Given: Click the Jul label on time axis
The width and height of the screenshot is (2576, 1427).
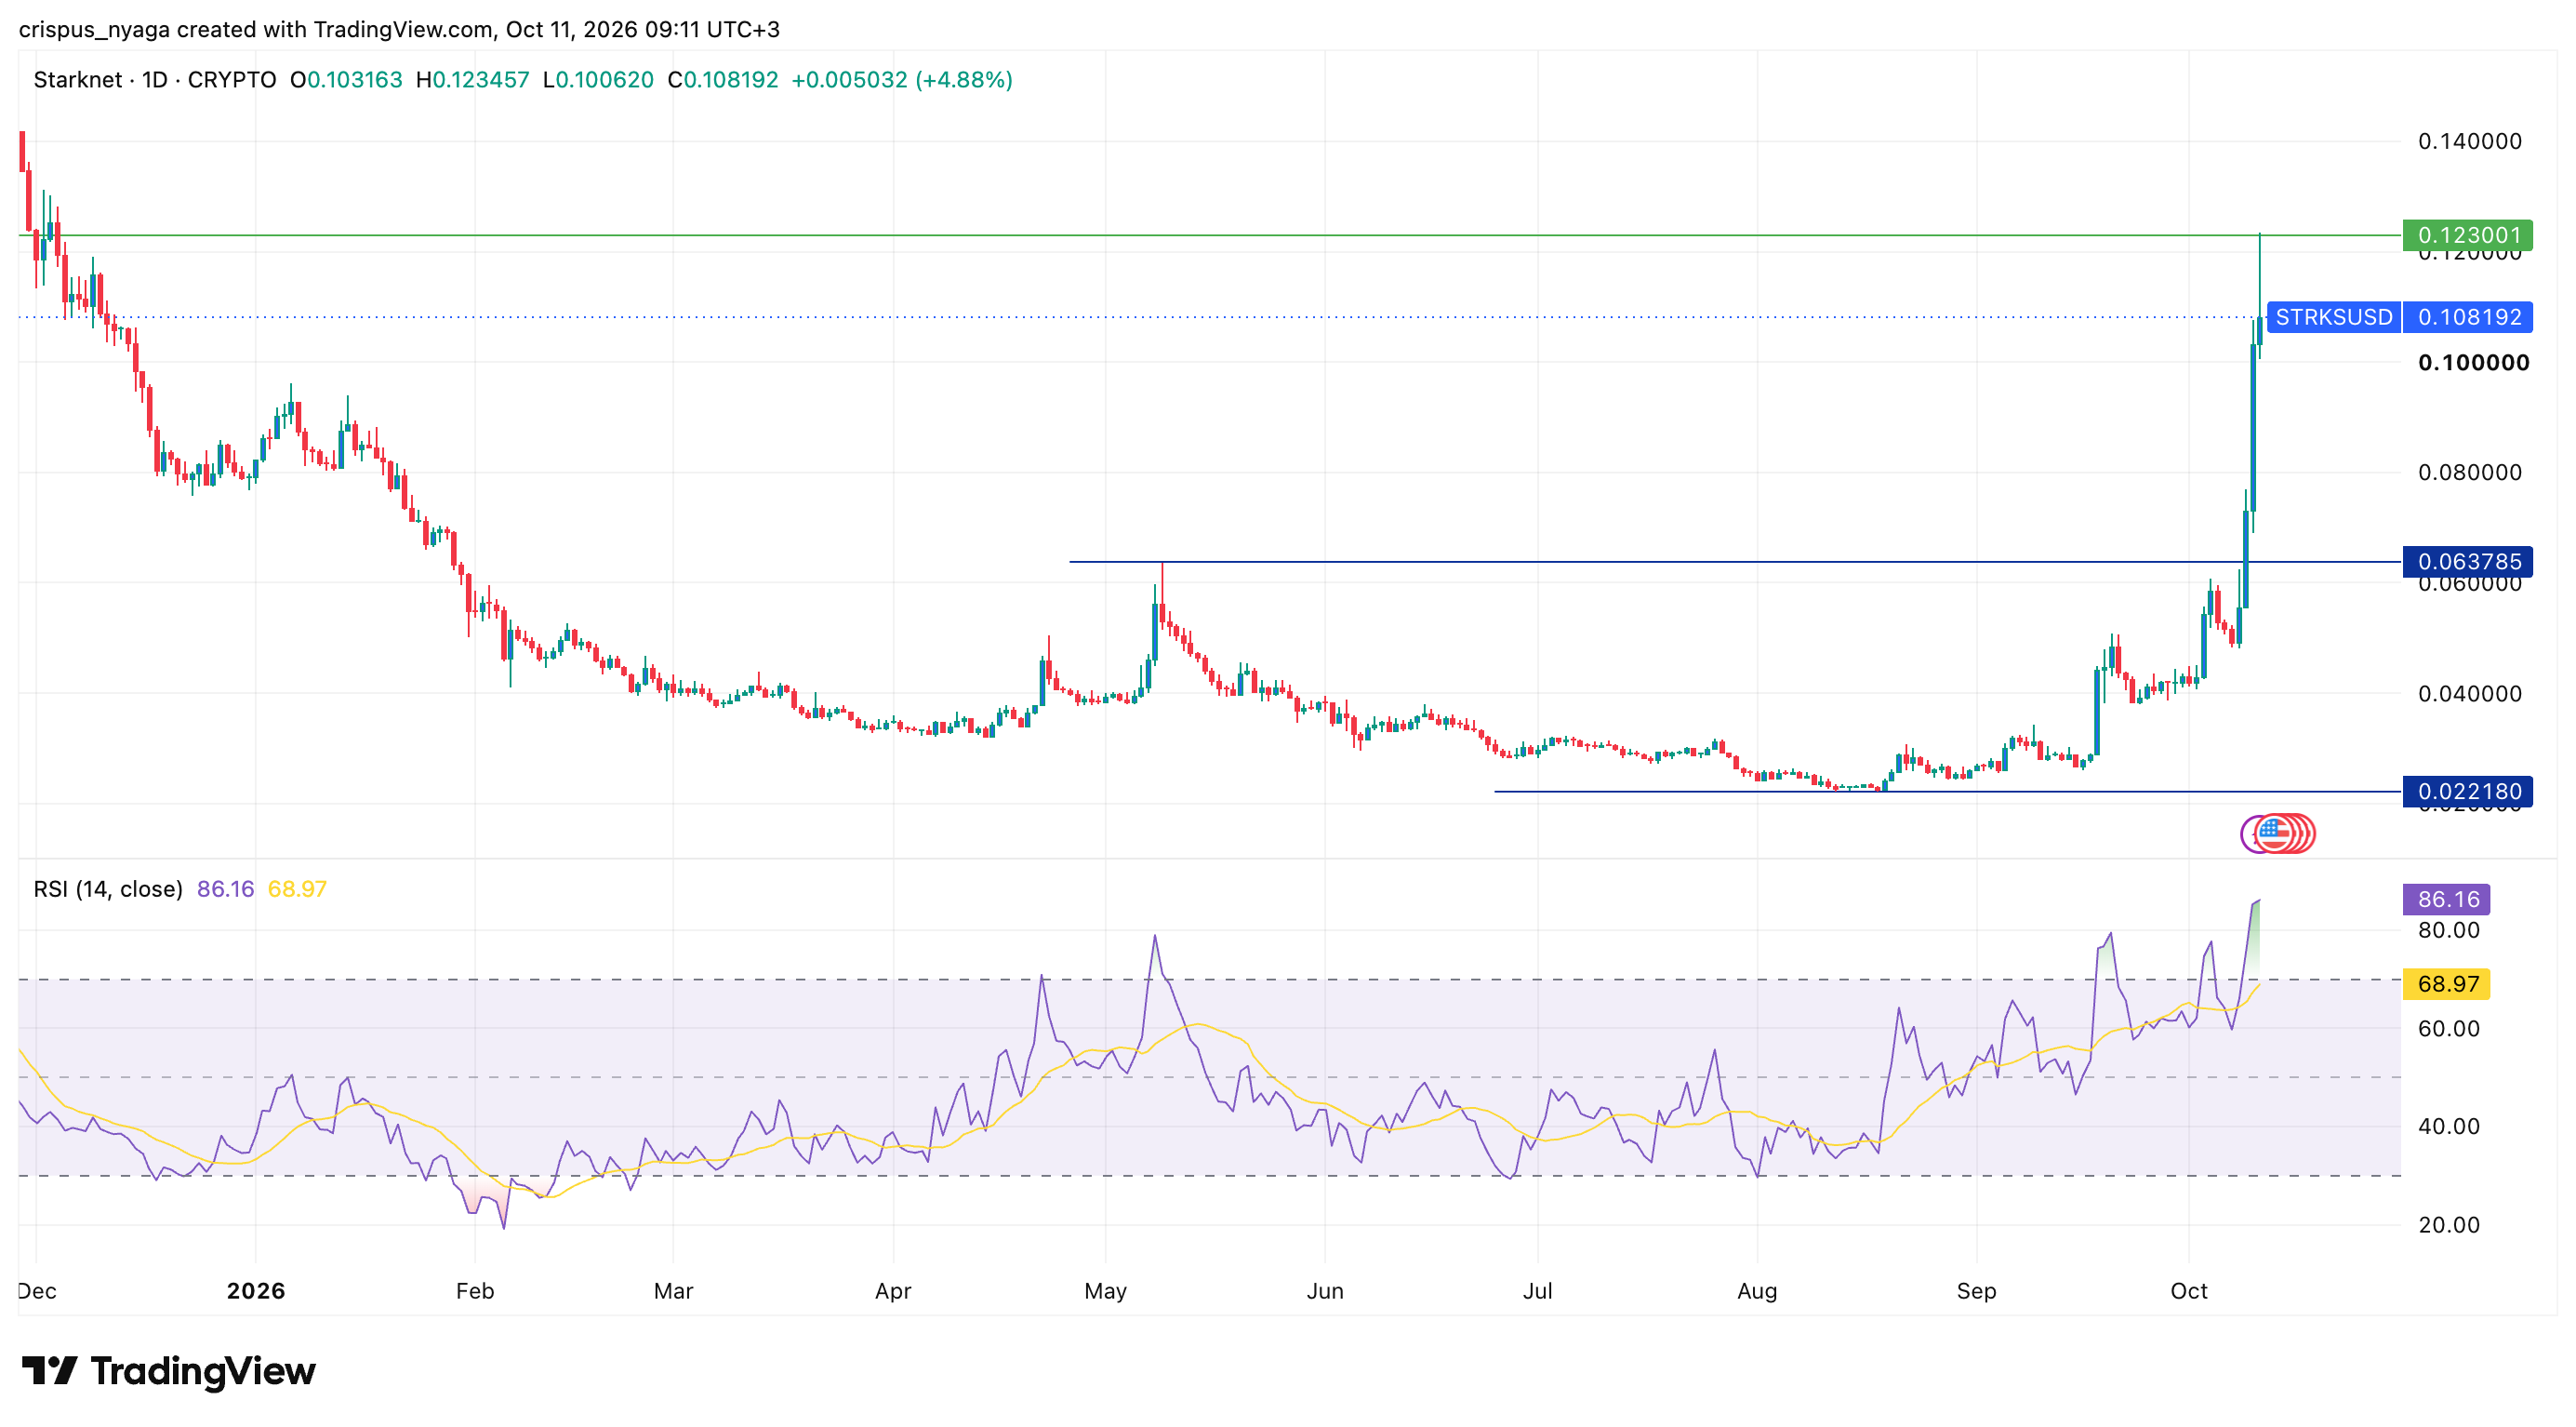Looking at the screenshot, I should (1537, 1291).
